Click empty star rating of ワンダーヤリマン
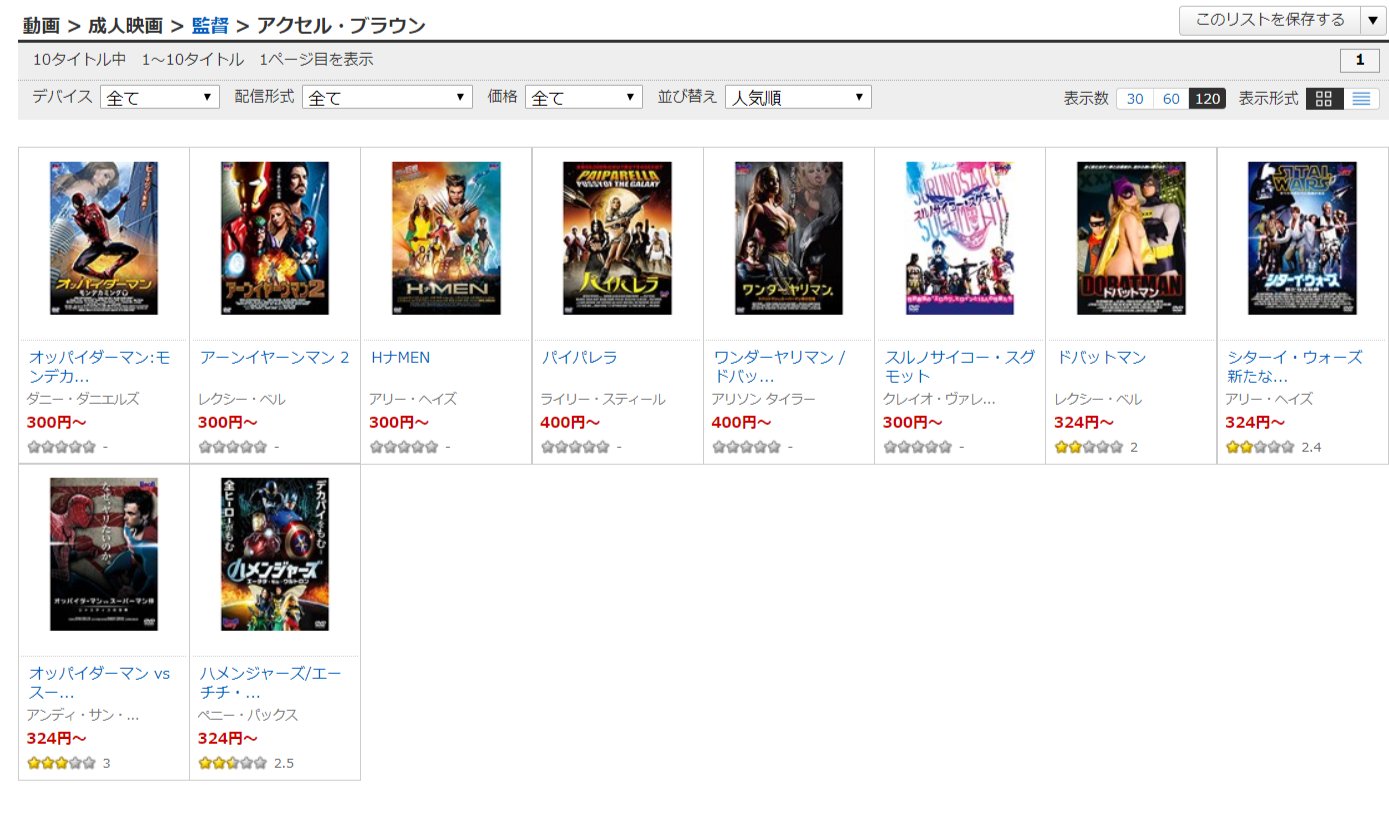This screenshot has width=1389, height=814. coord(745,447)
